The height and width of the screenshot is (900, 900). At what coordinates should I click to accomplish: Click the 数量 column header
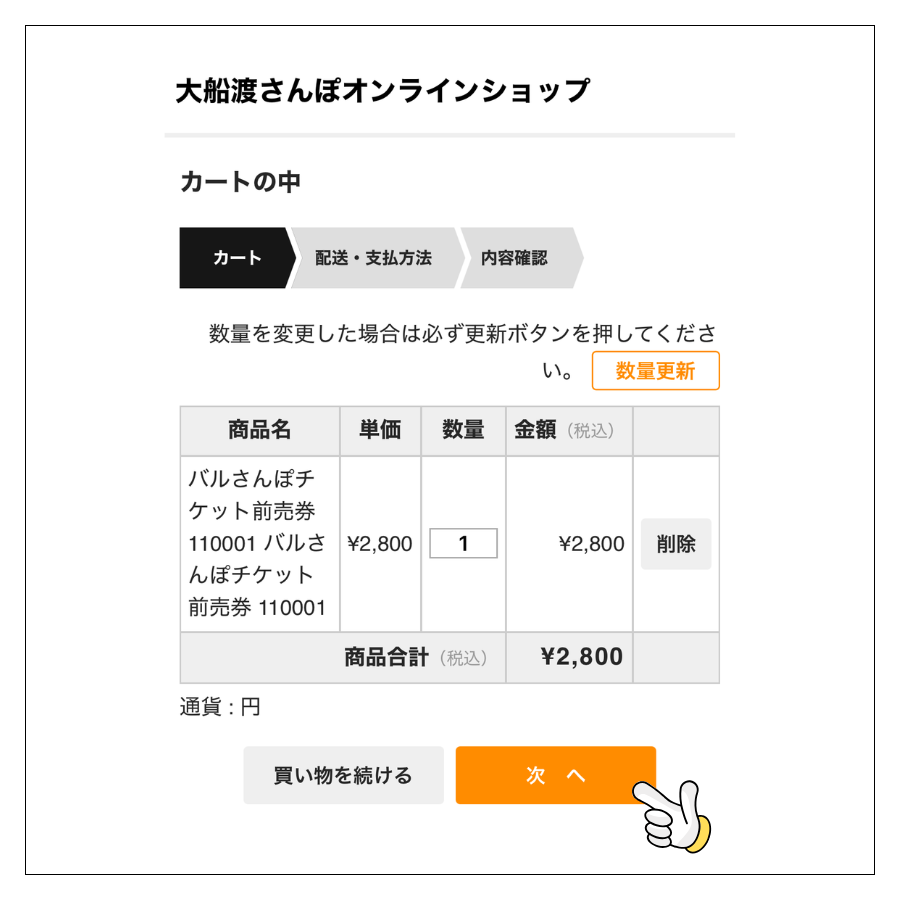[x=461, y=429]
